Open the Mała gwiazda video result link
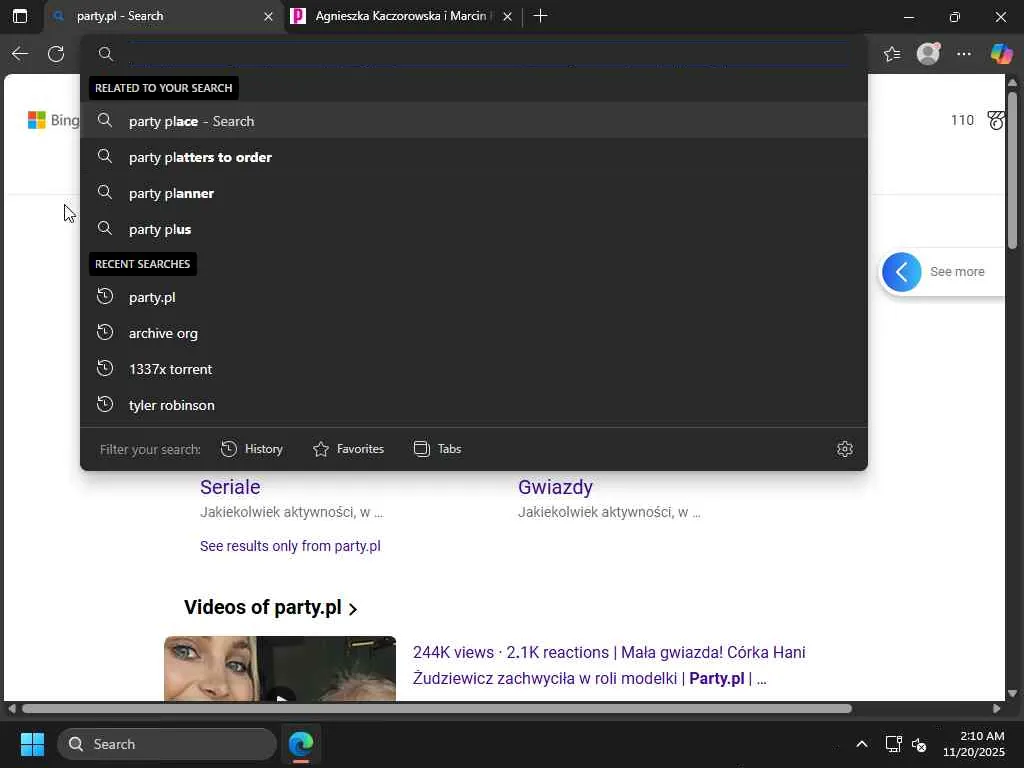The width and height of the screenshot is (1024, 768). tap(609, 665)
